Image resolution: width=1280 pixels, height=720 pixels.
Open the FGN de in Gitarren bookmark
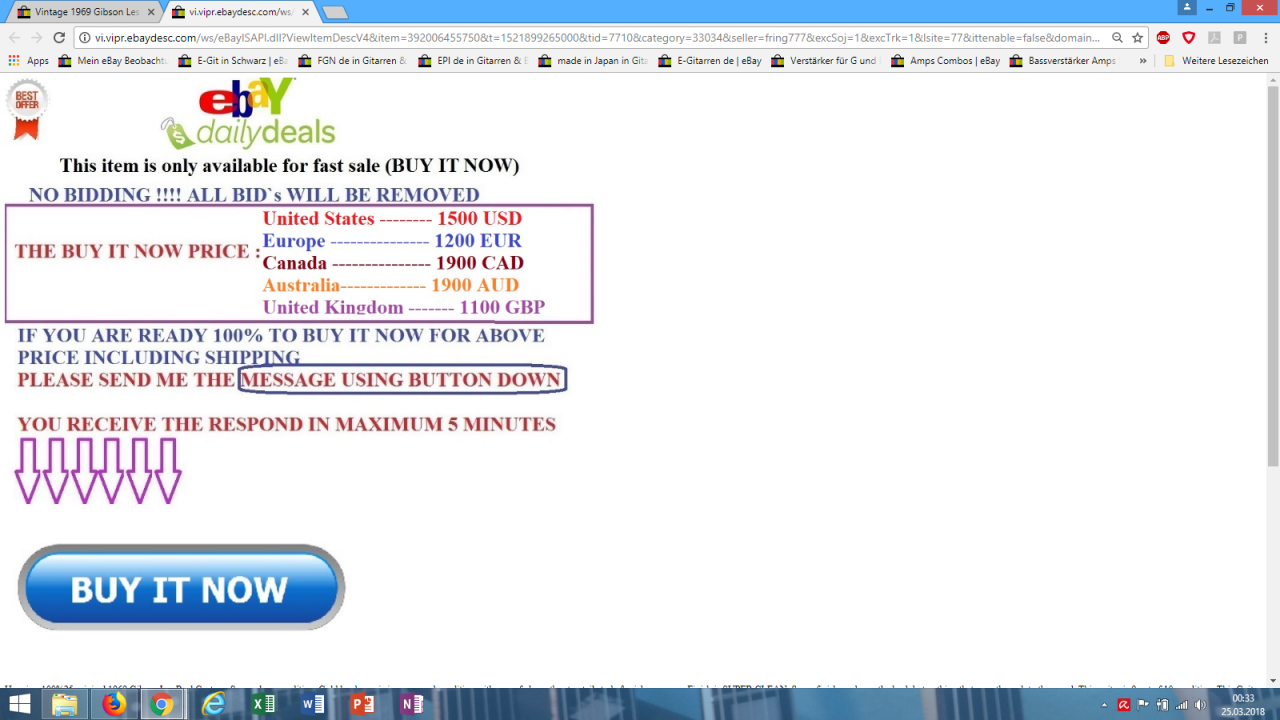coord(352,61)
